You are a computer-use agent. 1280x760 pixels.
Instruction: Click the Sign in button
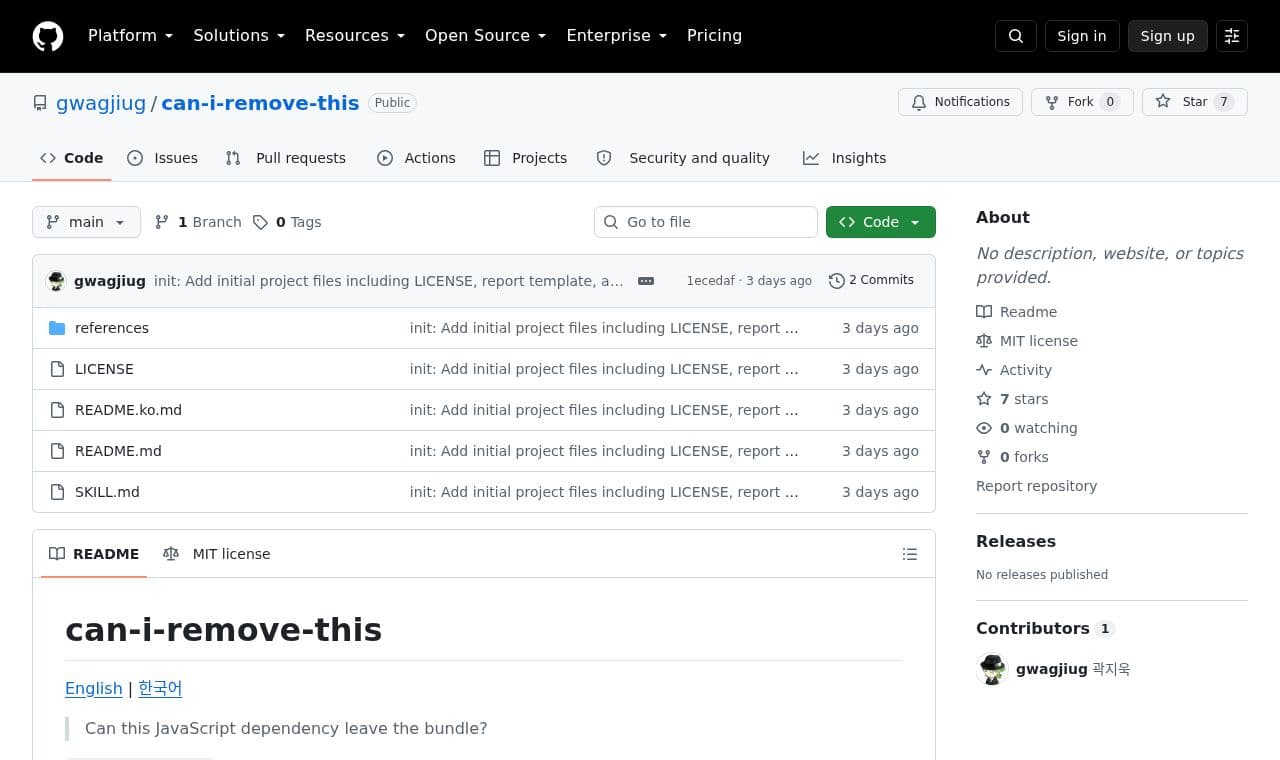1082,36
